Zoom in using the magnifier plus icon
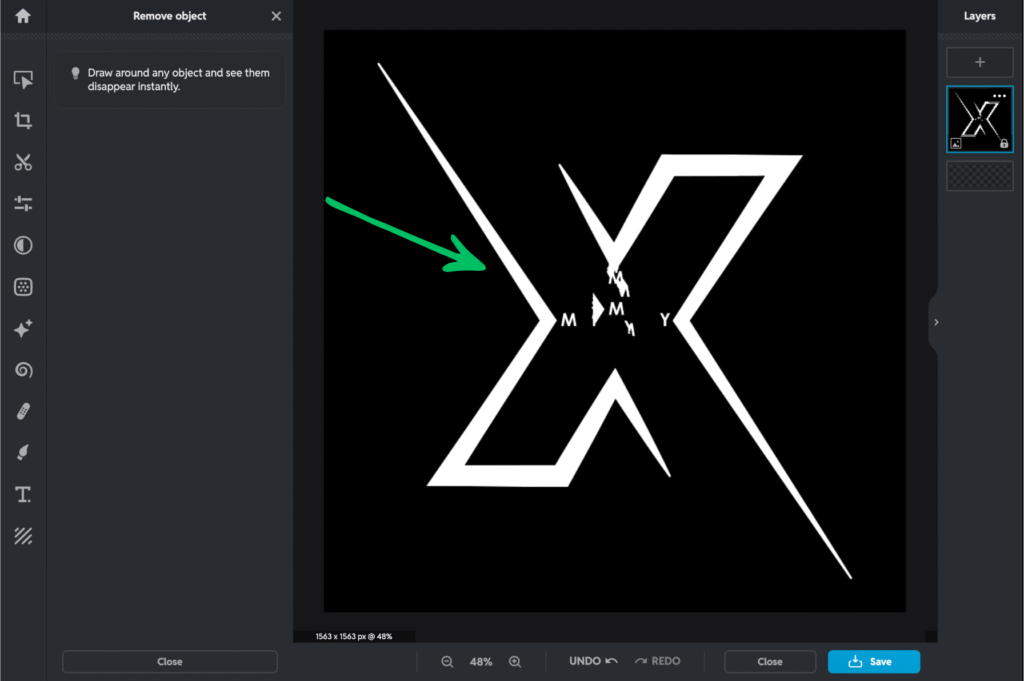This screenshot has height=681, width=1024. click(515, 661)
